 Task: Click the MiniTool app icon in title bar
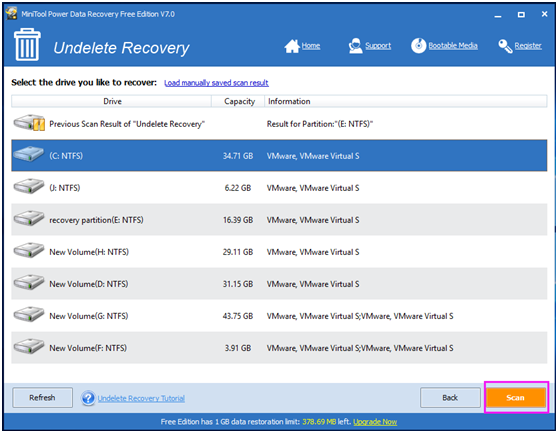[x=11, y=14]
